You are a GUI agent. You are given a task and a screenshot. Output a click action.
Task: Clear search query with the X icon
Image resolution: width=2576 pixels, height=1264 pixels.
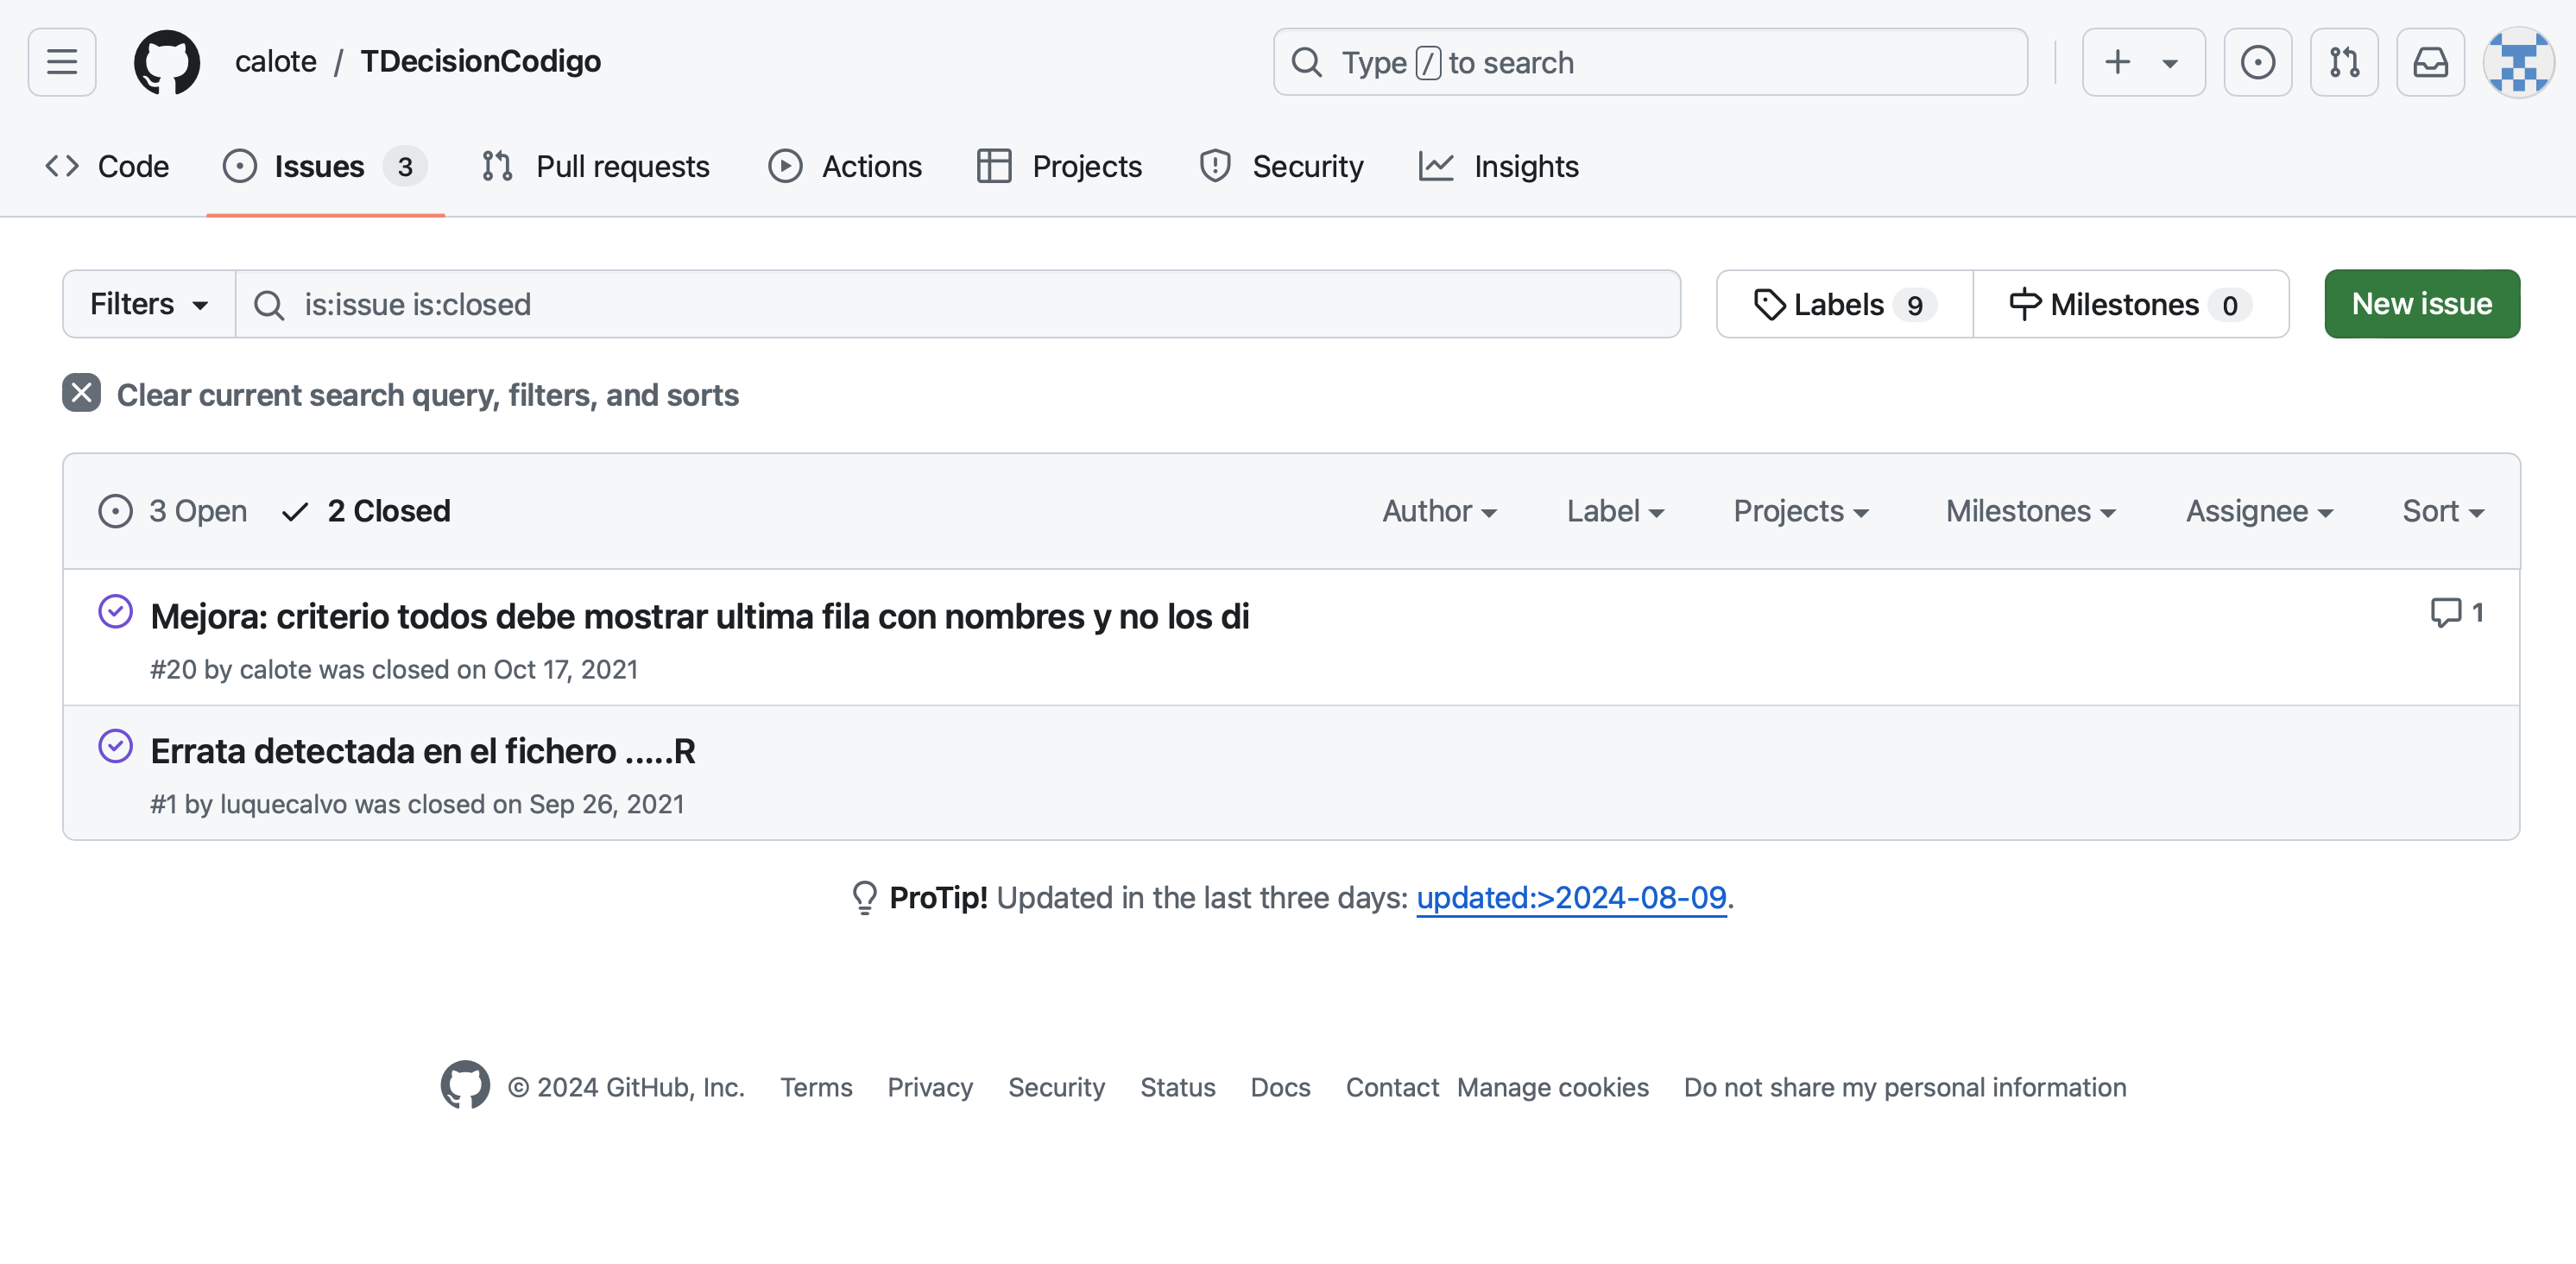pos(81,393)
